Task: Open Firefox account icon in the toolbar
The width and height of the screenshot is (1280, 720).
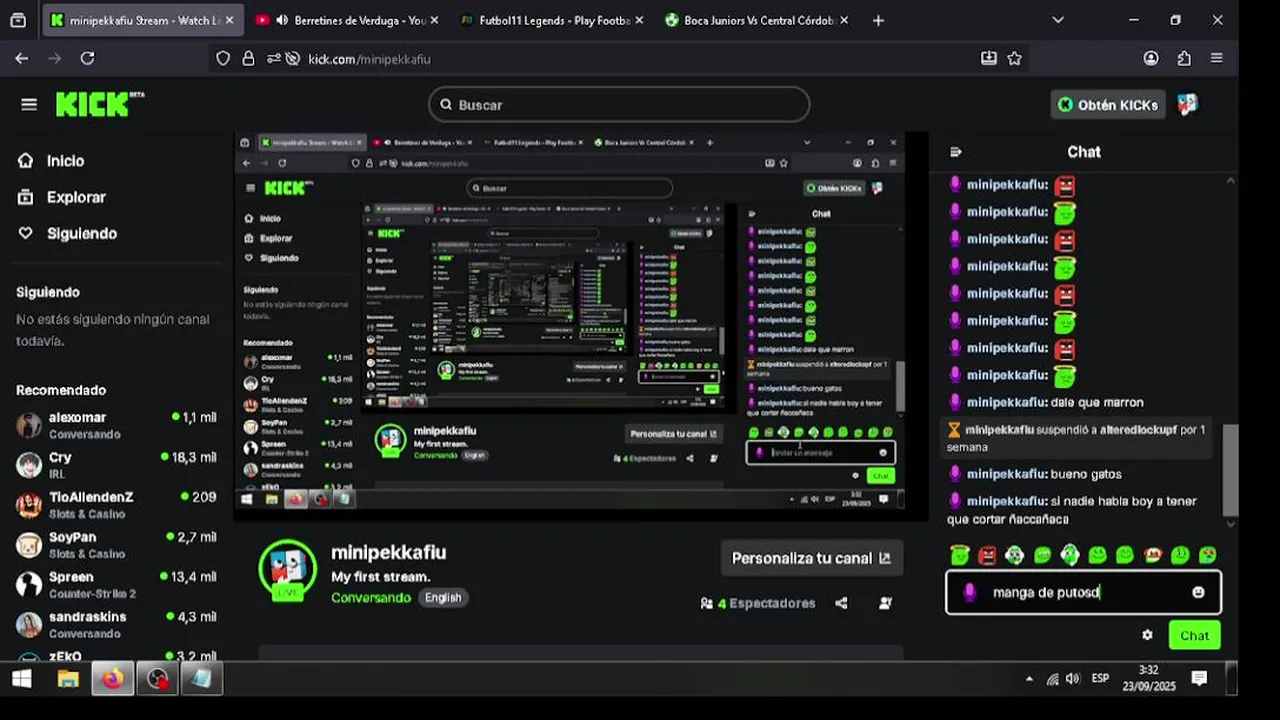Action: click(x=1151, y=59)
